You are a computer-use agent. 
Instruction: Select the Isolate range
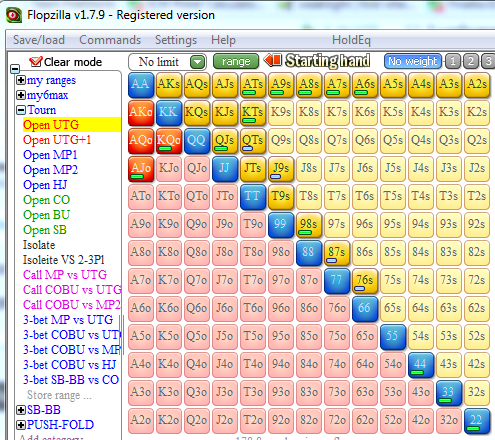coord(39,245)
